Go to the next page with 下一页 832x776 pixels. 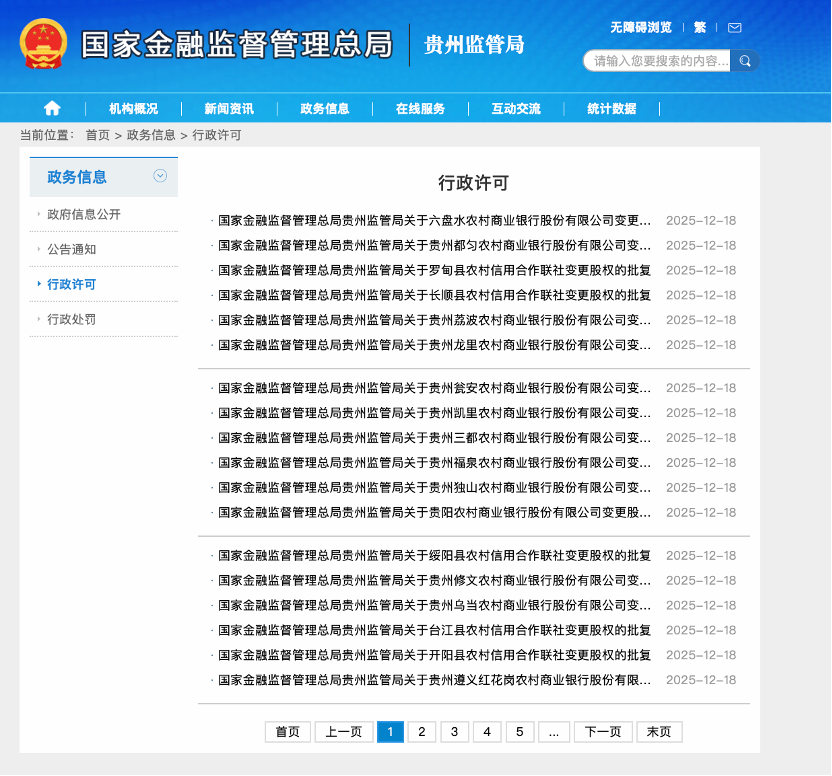click(x=604, y=731)
